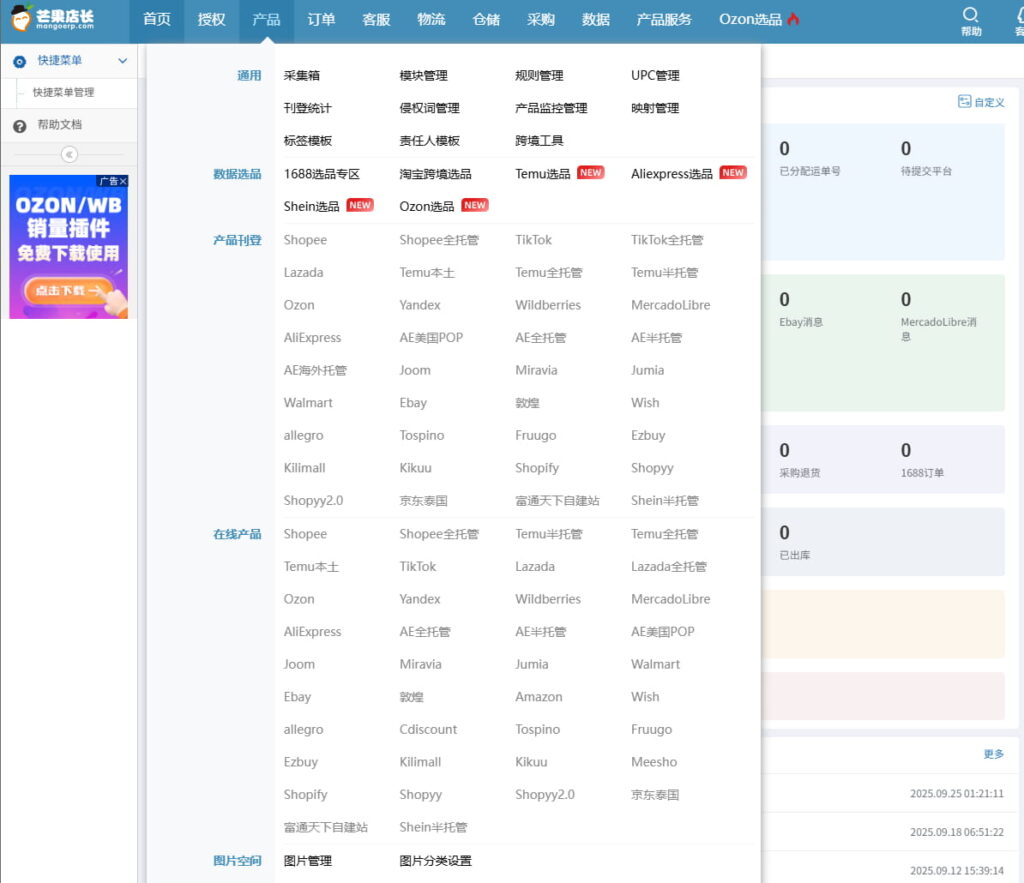
Task: Expand the 快捷菜单 chevron arrow
Action: 122,61
